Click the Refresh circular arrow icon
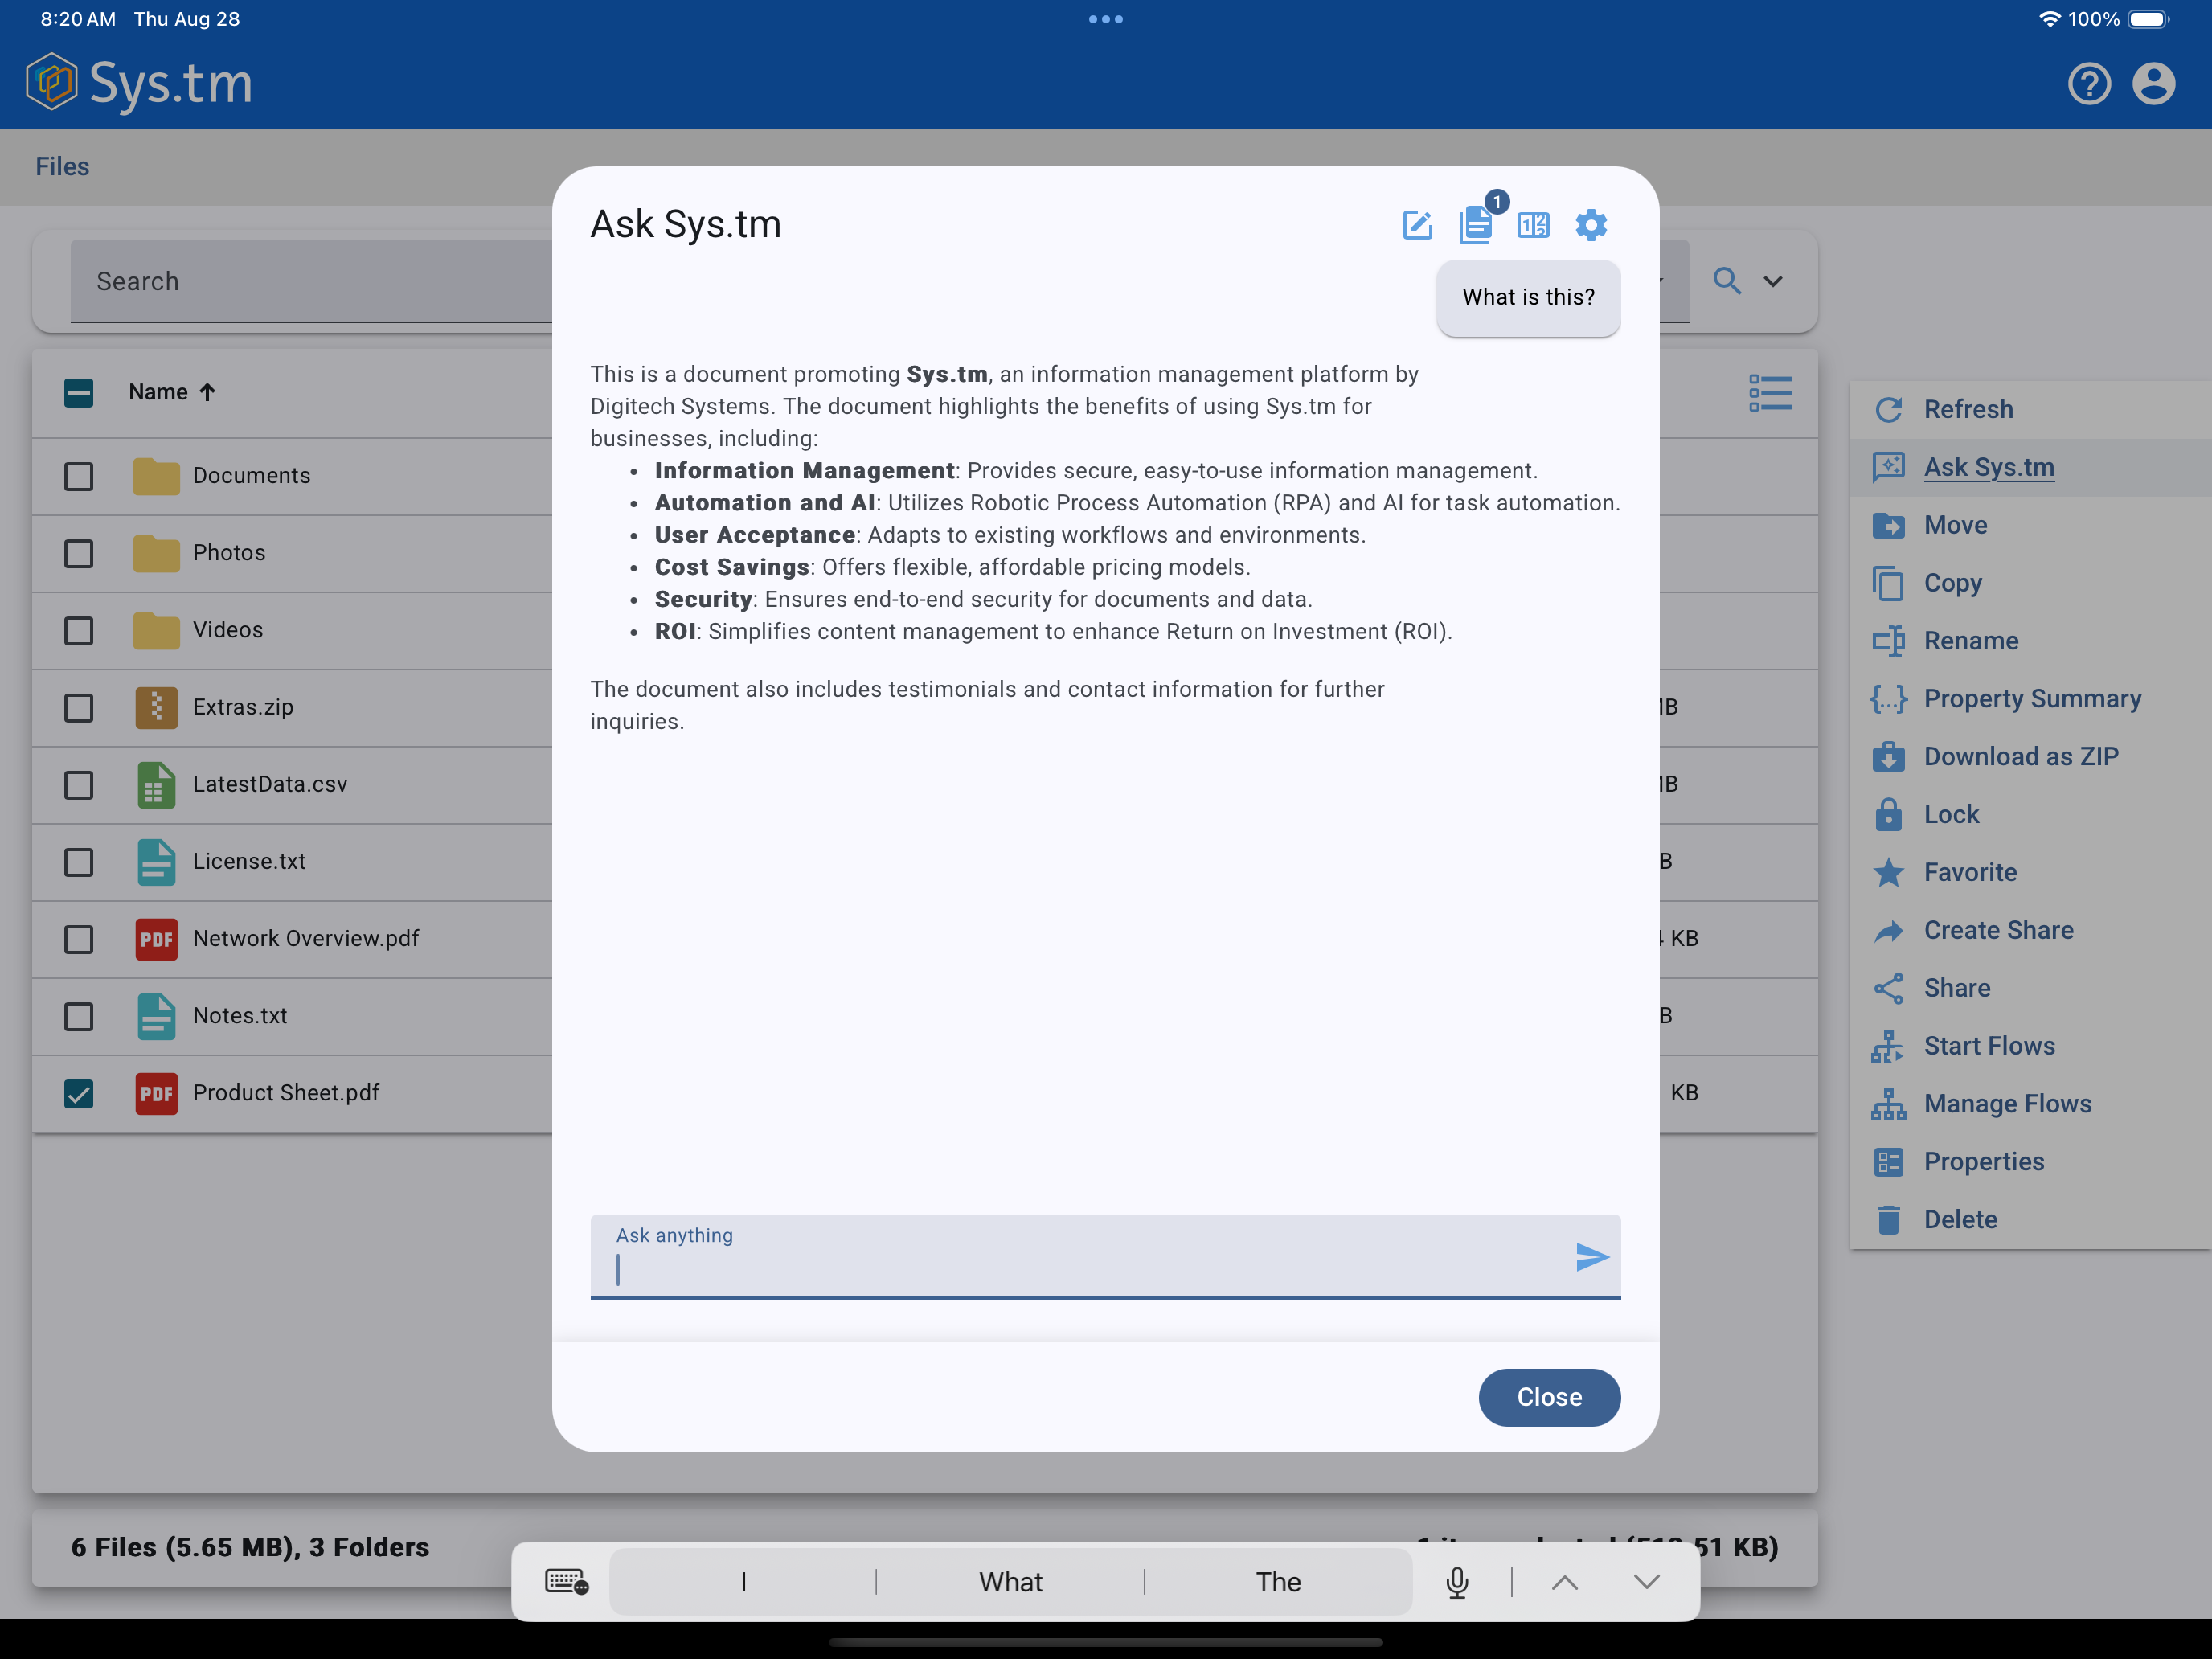The image size is (2212, 1659). point(1889,409)
